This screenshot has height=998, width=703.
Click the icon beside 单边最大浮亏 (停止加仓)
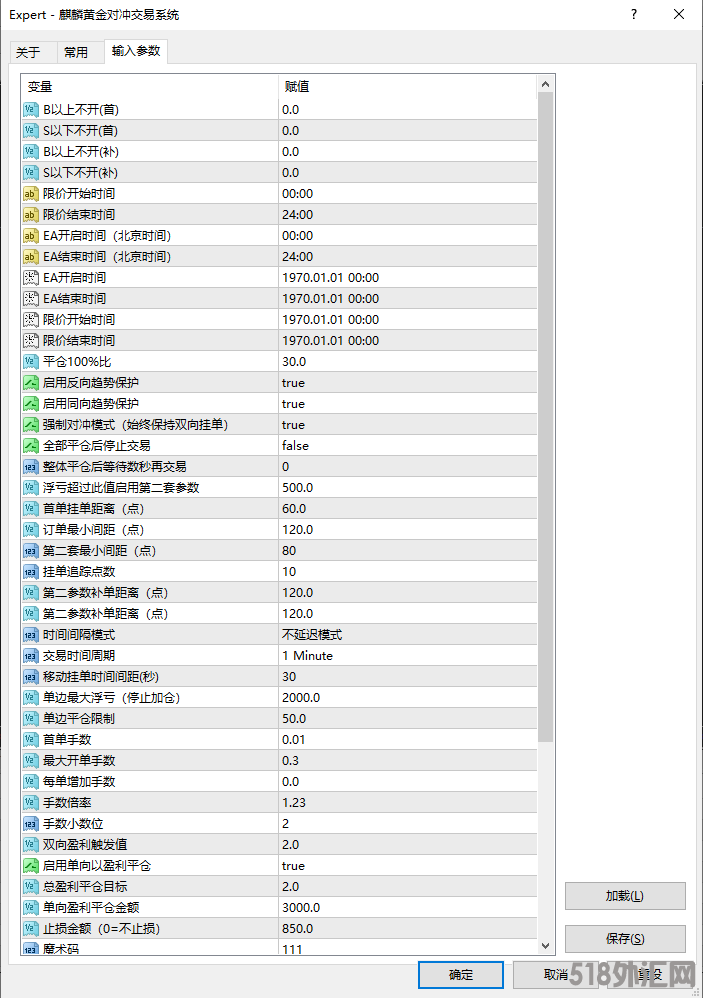(31, 698)
